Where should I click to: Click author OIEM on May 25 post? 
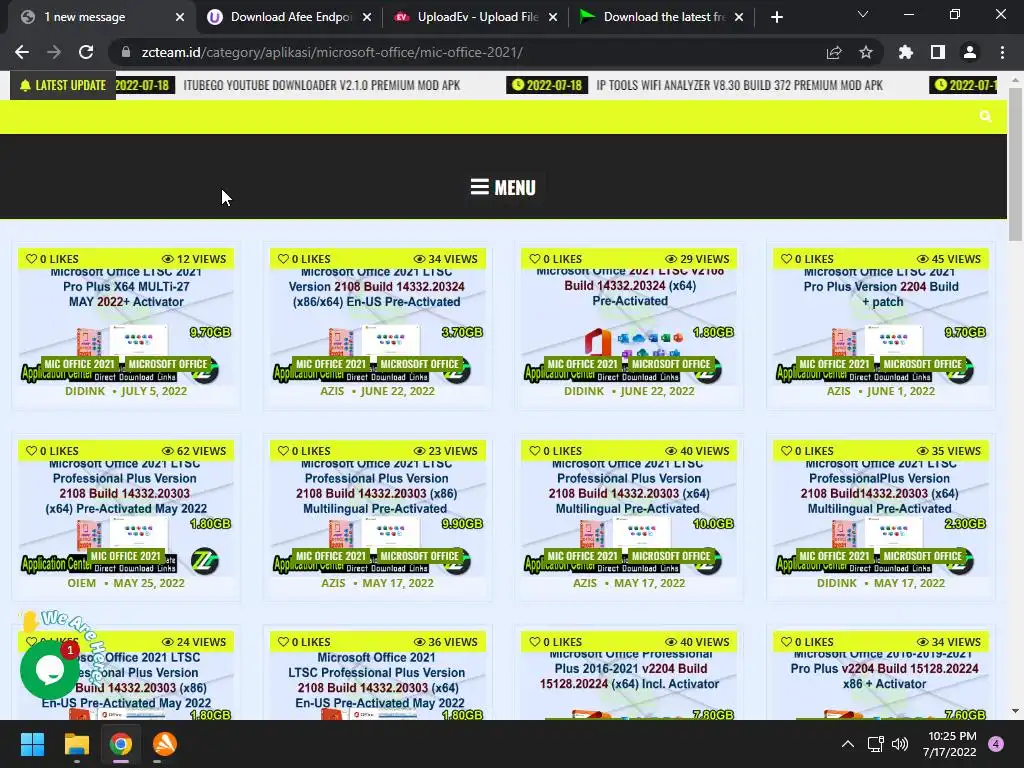[82, 583]
